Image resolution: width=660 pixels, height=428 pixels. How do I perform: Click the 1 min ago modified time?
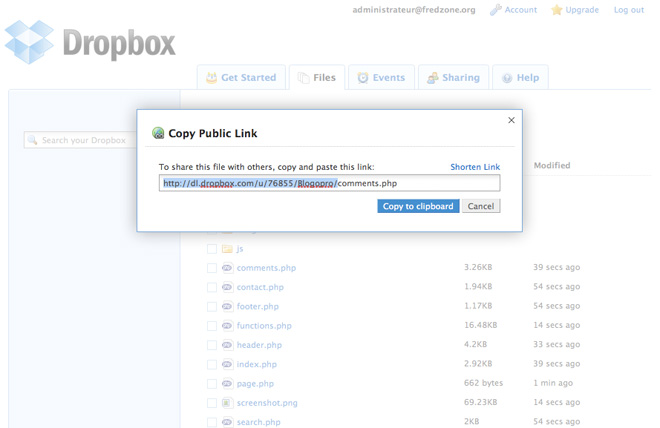click(553, 383)
